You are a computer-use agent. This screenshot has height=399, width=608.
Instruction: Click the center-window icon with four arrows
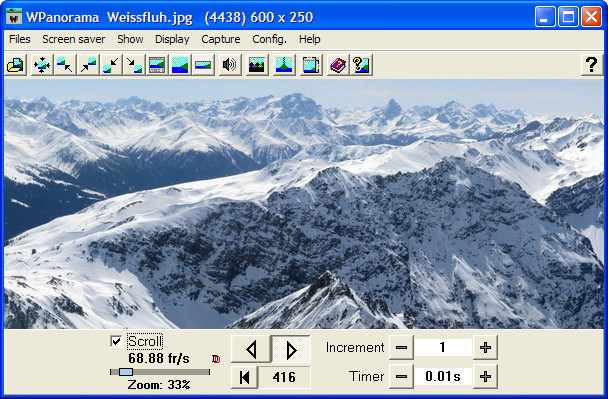click(x=41, y=65)
